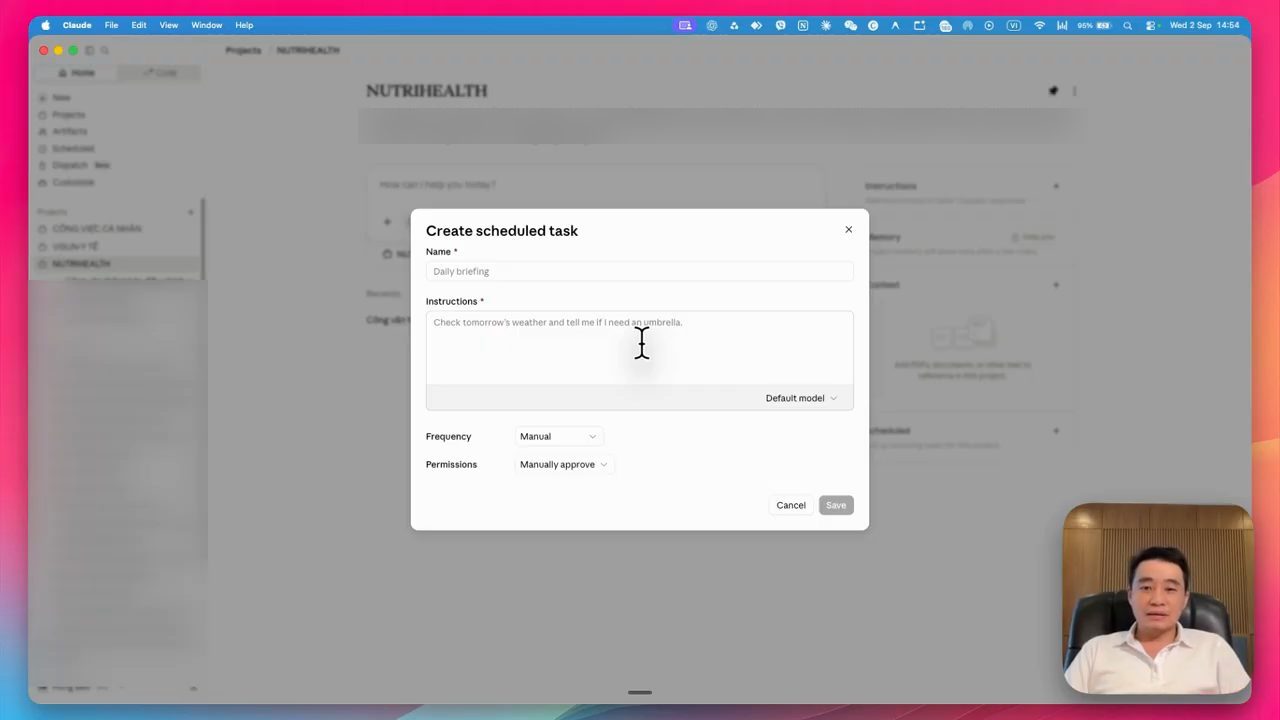Open the Edit menu
This screenshot has height=720, width=1280.
click(x=139, y=25)
